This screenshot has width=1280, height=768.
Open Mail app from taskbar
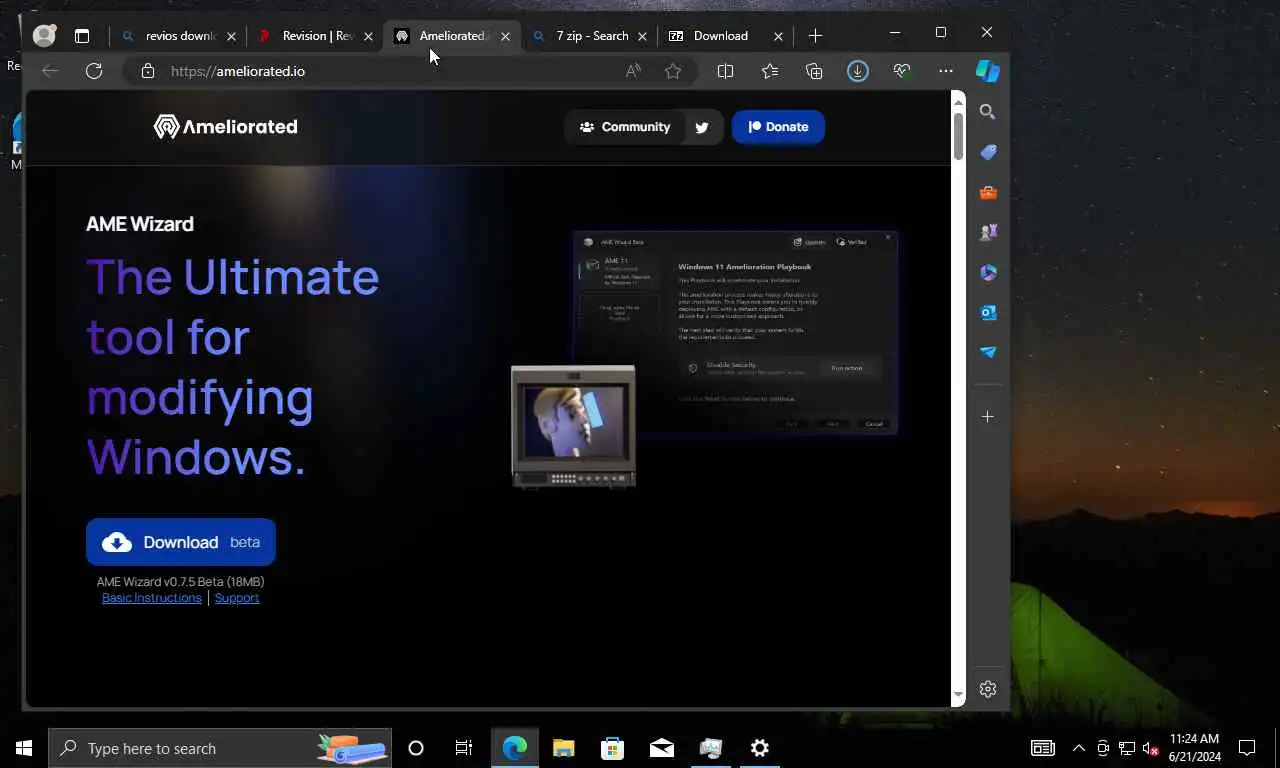661,748
